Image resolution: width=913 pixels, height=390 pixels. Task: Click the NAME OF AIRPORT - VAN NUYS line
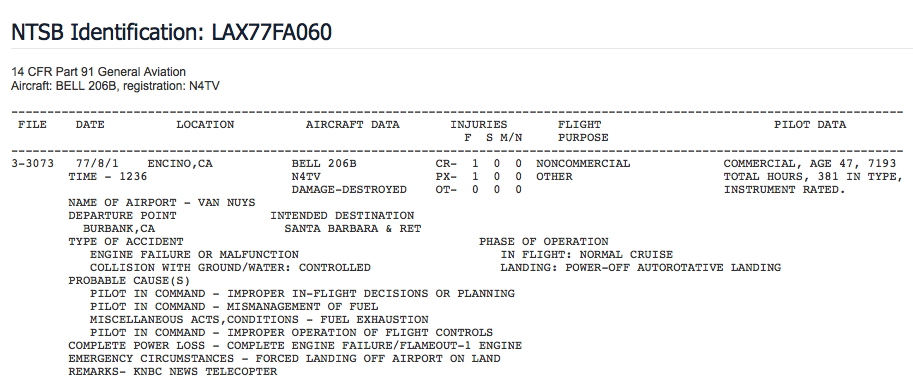pos(161,203)
